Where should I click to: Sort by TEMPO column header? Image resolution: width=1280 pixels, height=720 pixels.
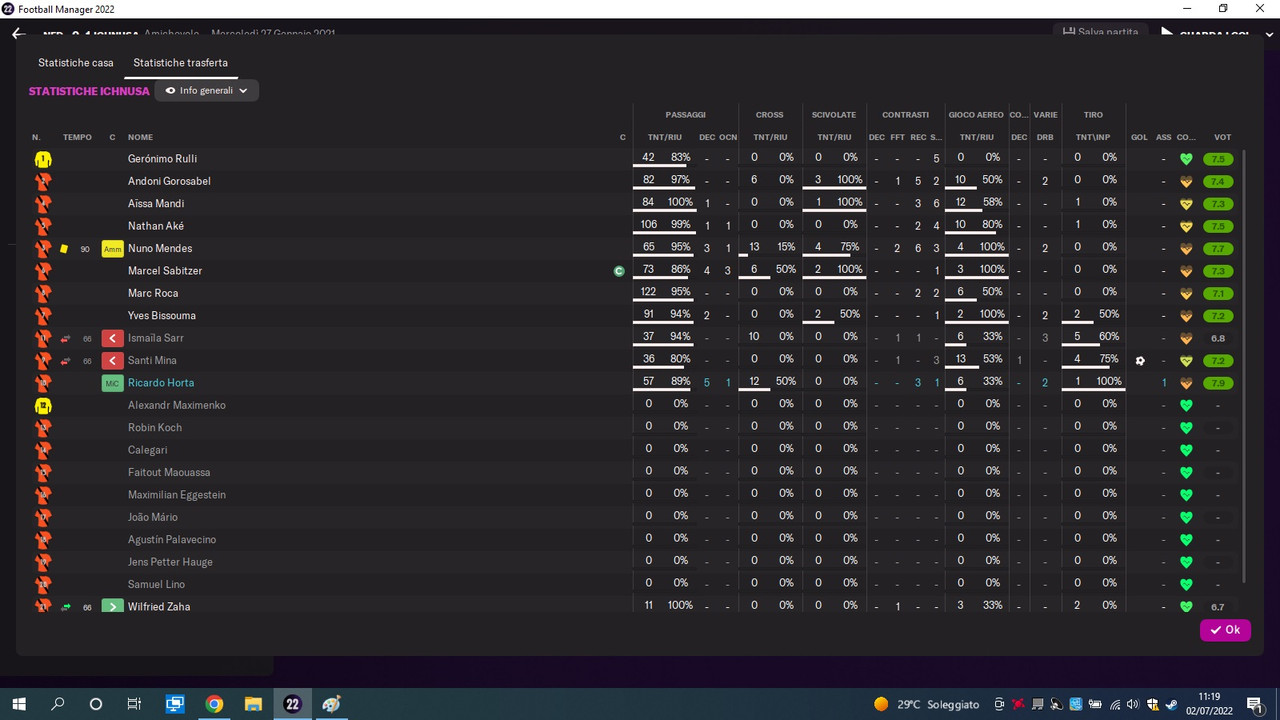click(77, 137)
